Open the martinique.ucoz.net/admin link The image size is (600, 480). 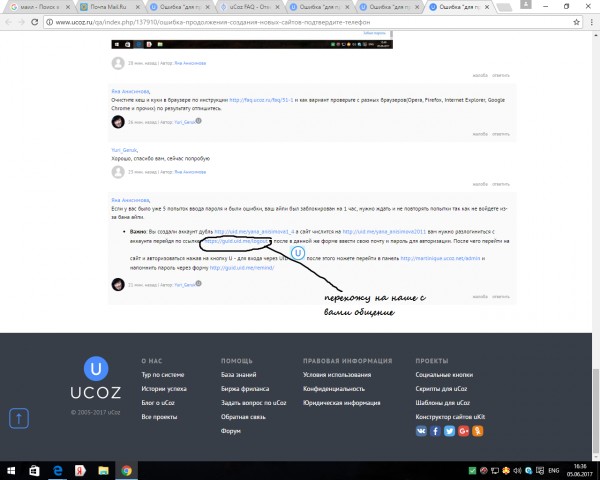click(x=440, y=258)
